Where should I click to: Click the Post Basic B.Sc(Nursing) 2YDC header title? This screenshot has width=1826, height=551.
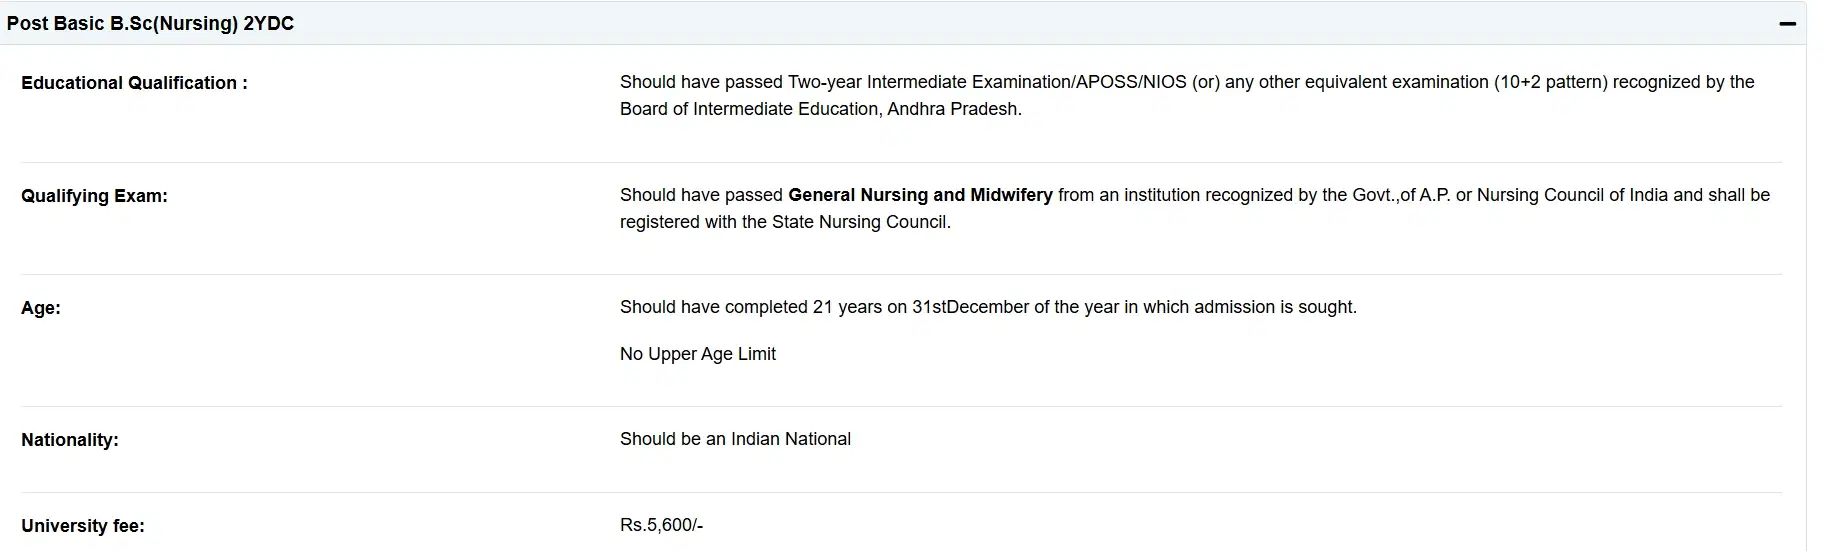150,23
